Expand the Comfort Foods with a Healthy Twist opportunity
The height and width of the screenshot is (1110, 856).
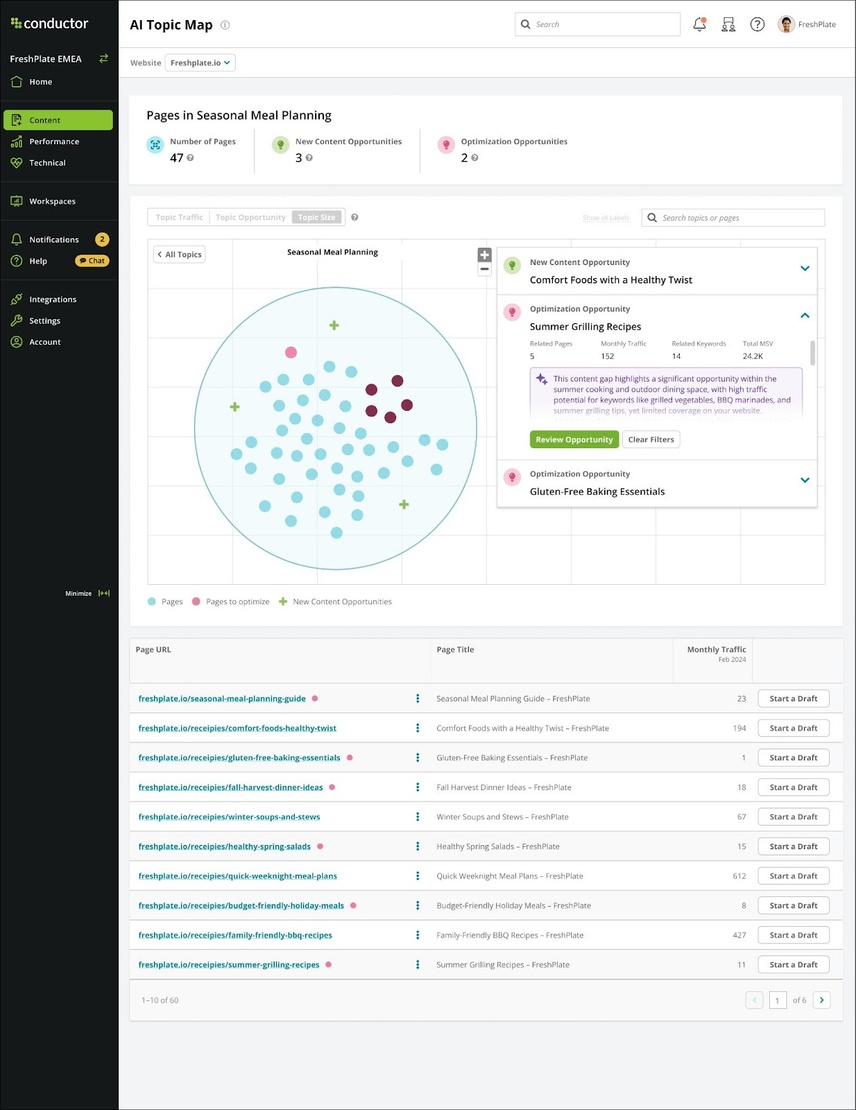pyautogui.click(x=804, y=268)
